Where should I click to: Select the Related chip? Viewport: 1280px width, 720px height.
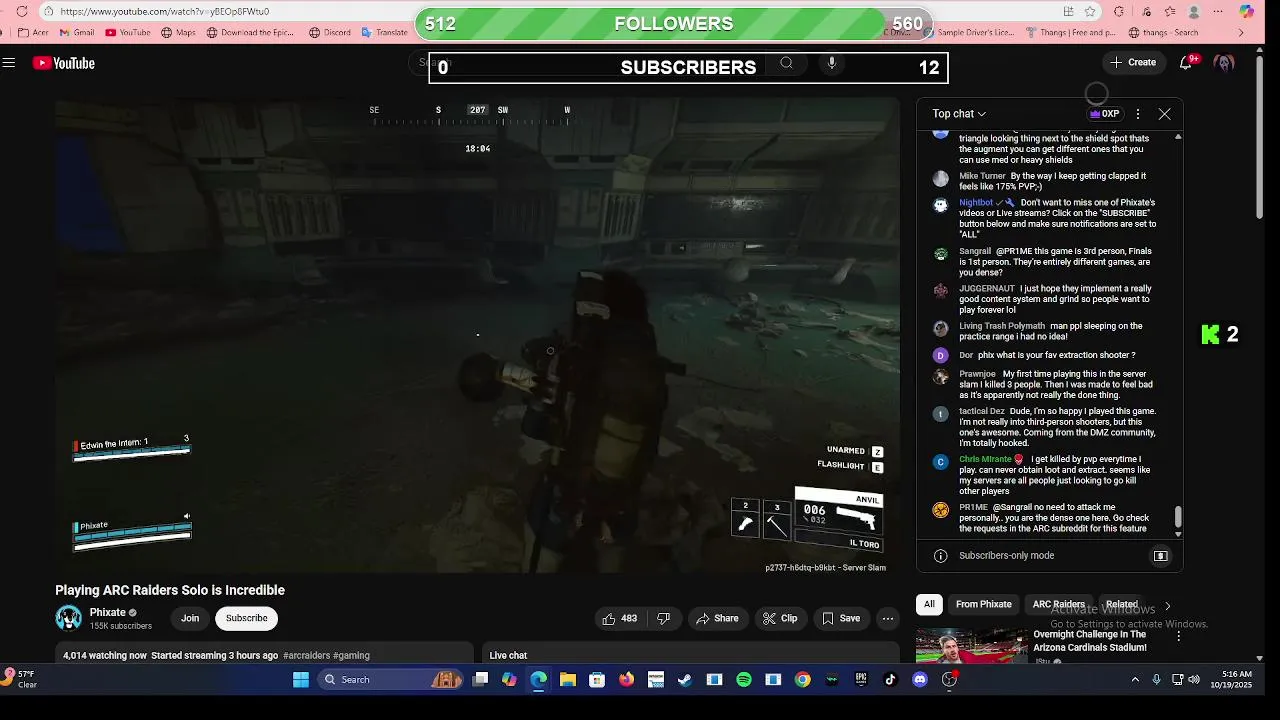tap(1121, 605)
